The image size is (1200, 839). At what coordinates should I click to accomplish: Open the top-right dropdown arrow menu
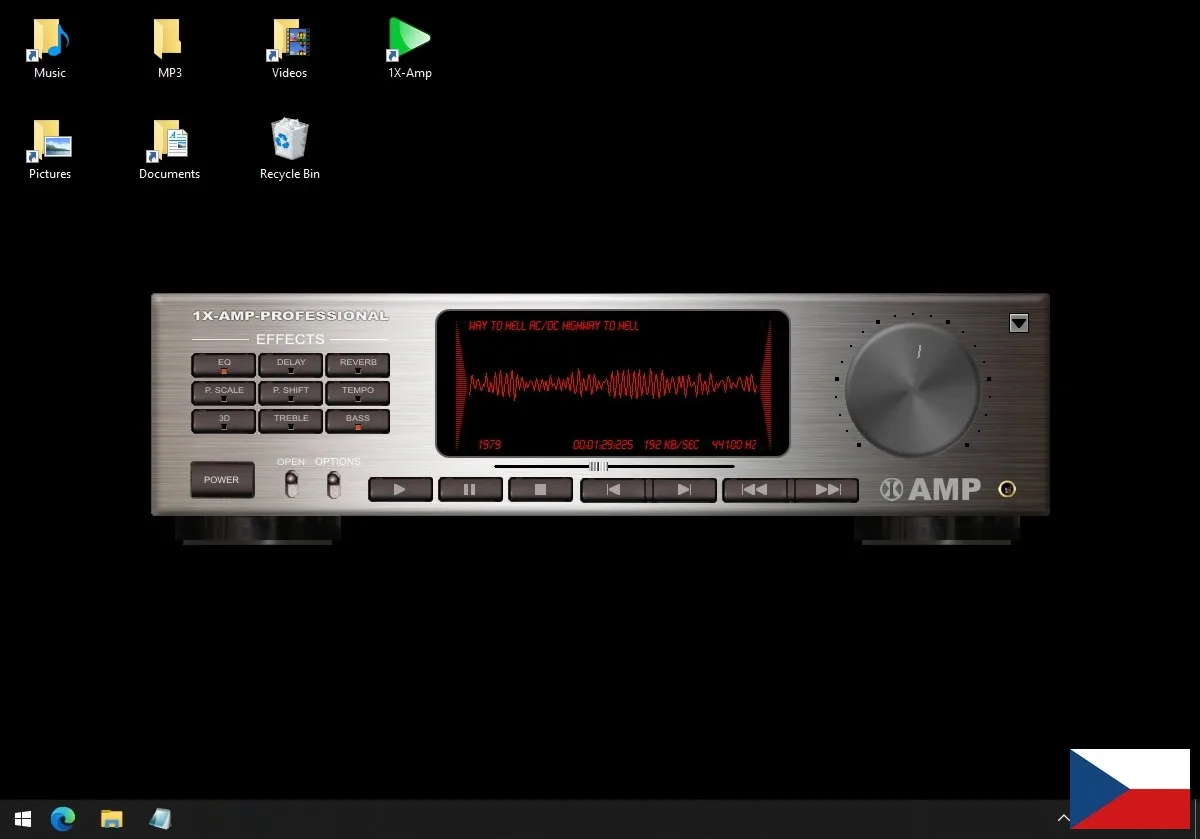click(x=1018, y=323)
